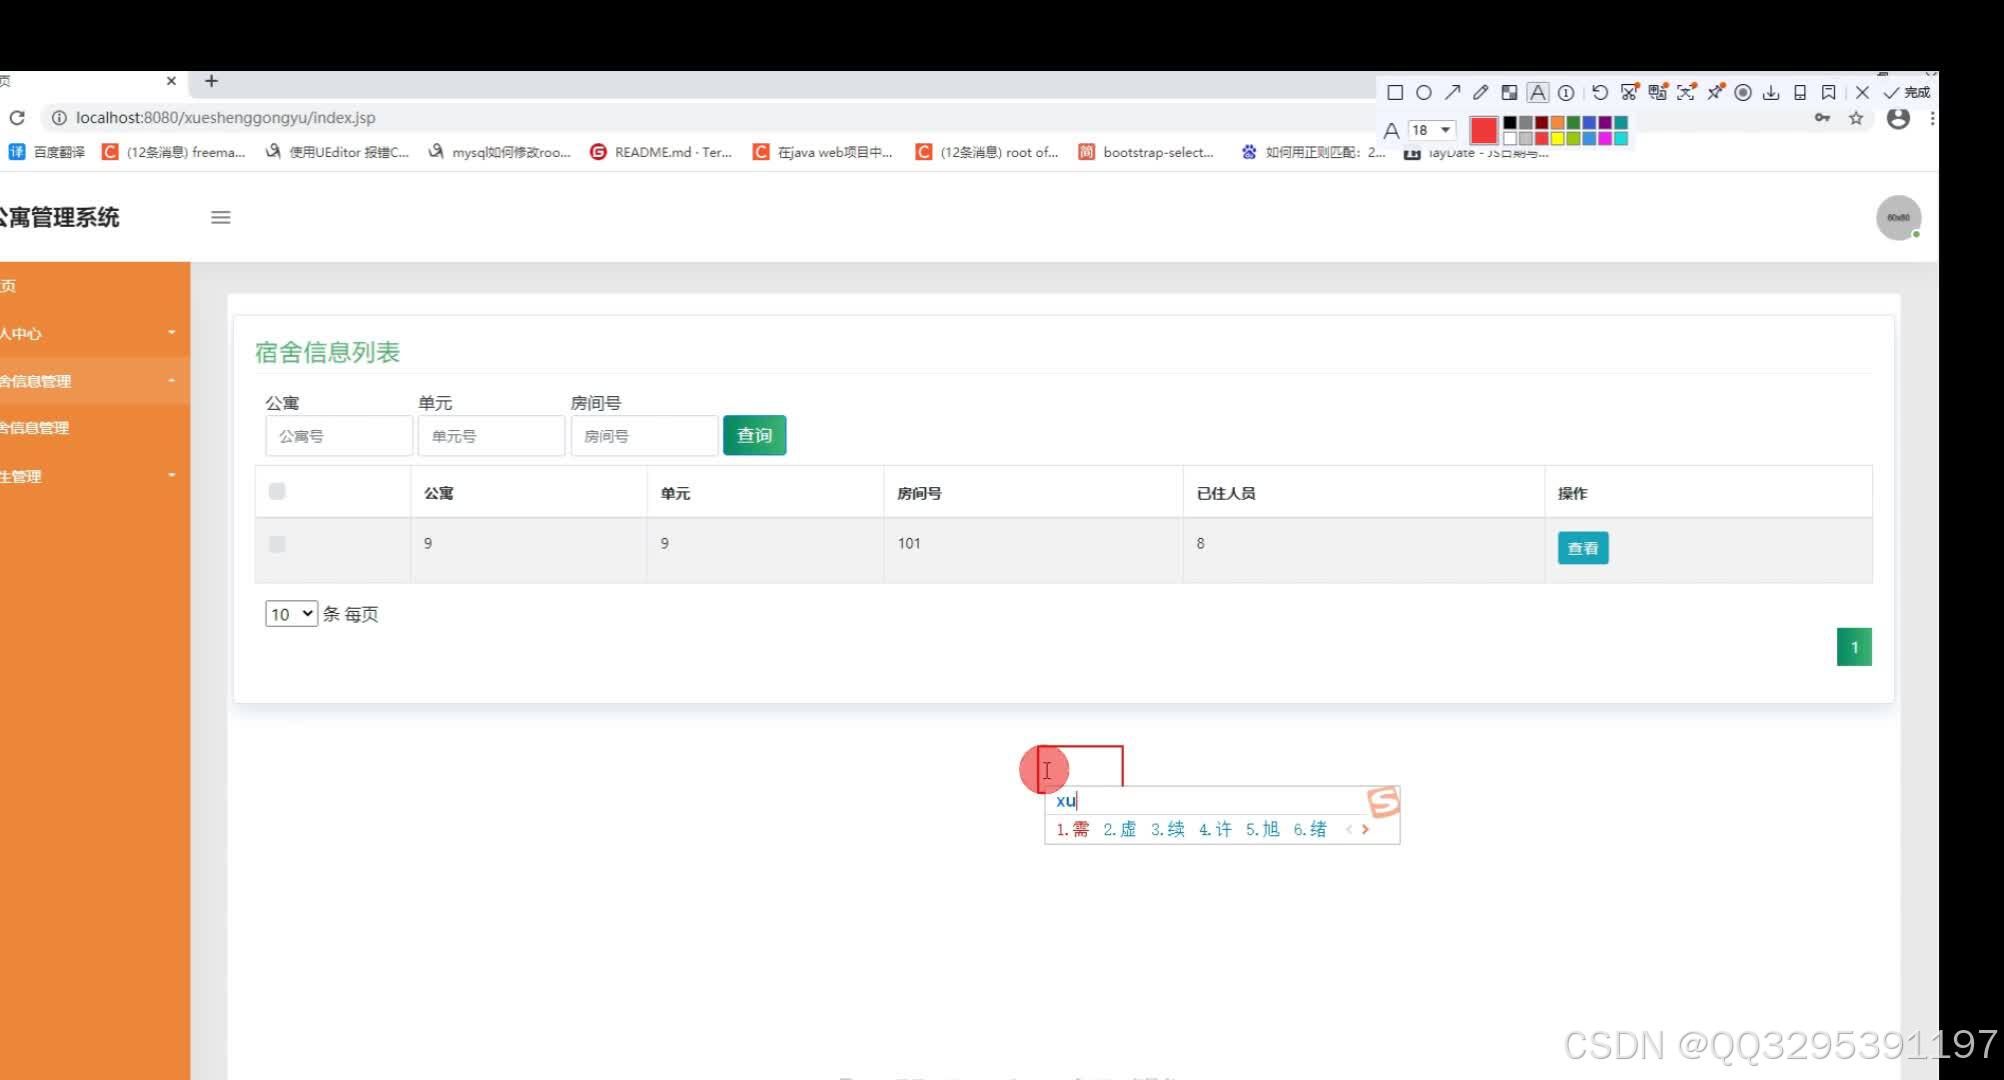
Task: Open the rows-per-page dropdown showing 10
Action: [291, 614]
